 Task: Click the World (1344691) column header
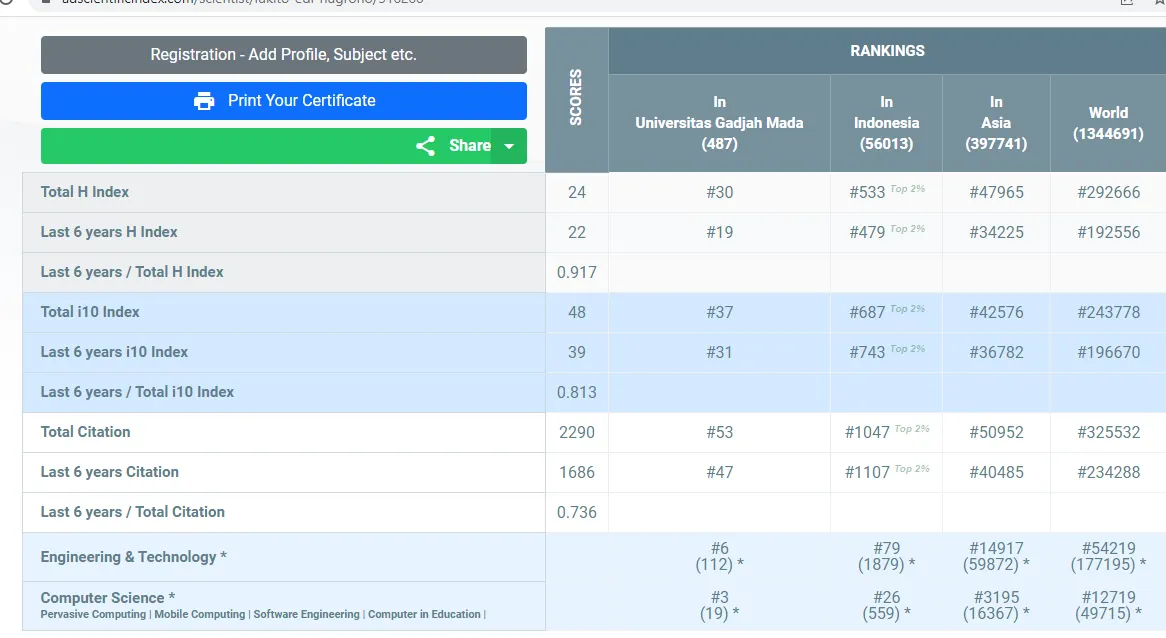pyautogui.click(x=1108, y=123)
